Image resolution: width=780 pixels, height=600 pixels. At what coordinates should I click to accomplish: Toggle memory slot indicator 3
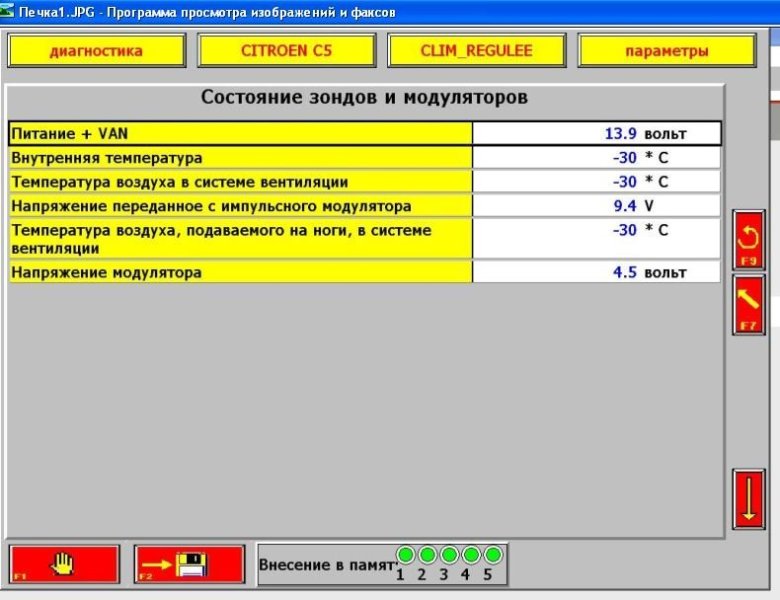[x=449, y=555]
